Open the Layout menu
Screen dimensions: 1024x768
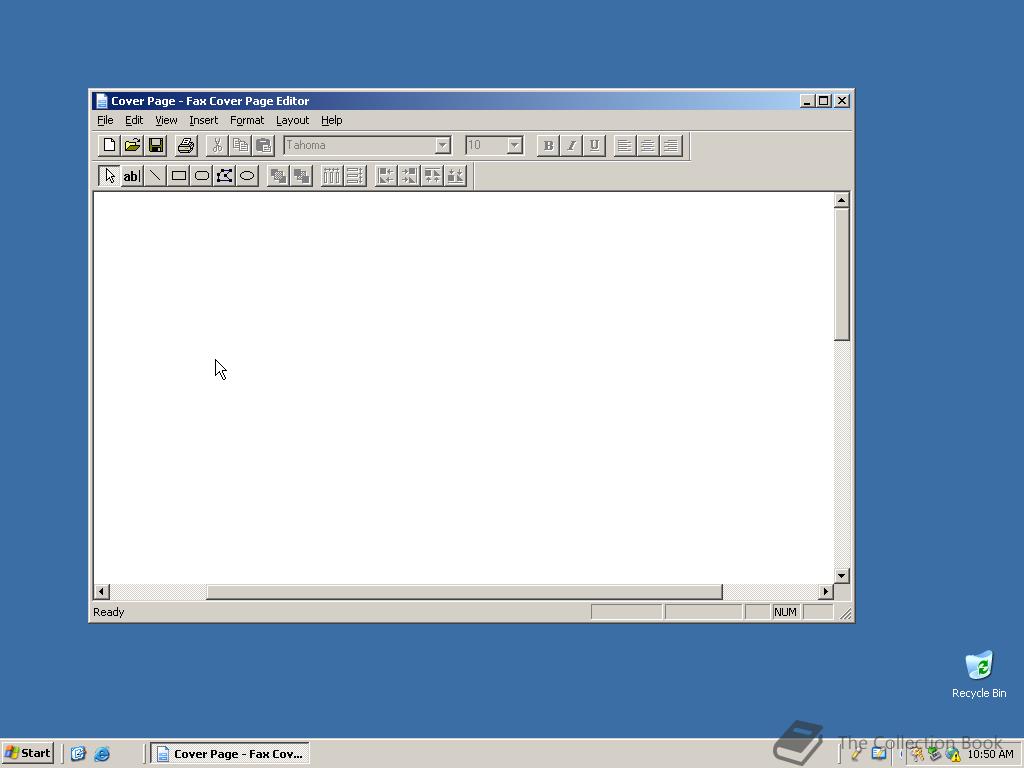click(x=292, y=120)
